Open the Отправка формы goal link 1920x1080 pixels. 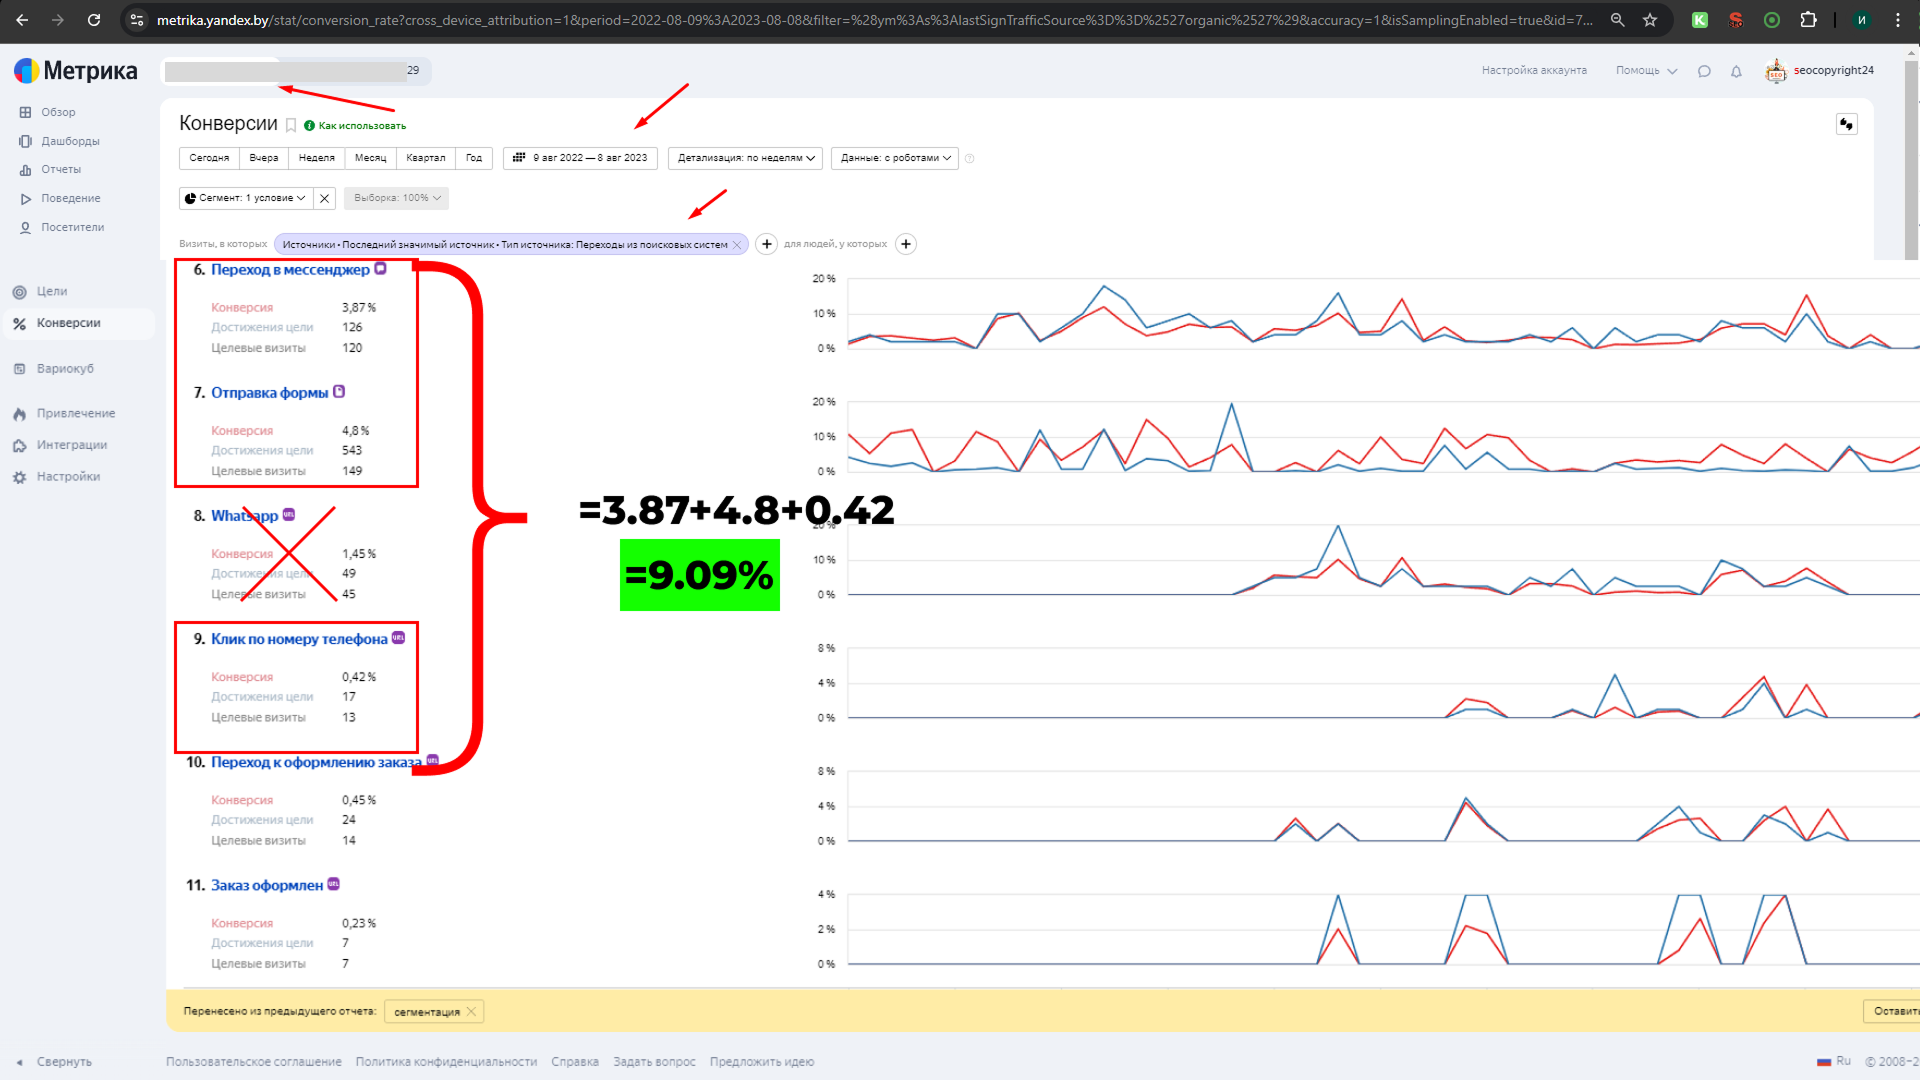269,393
